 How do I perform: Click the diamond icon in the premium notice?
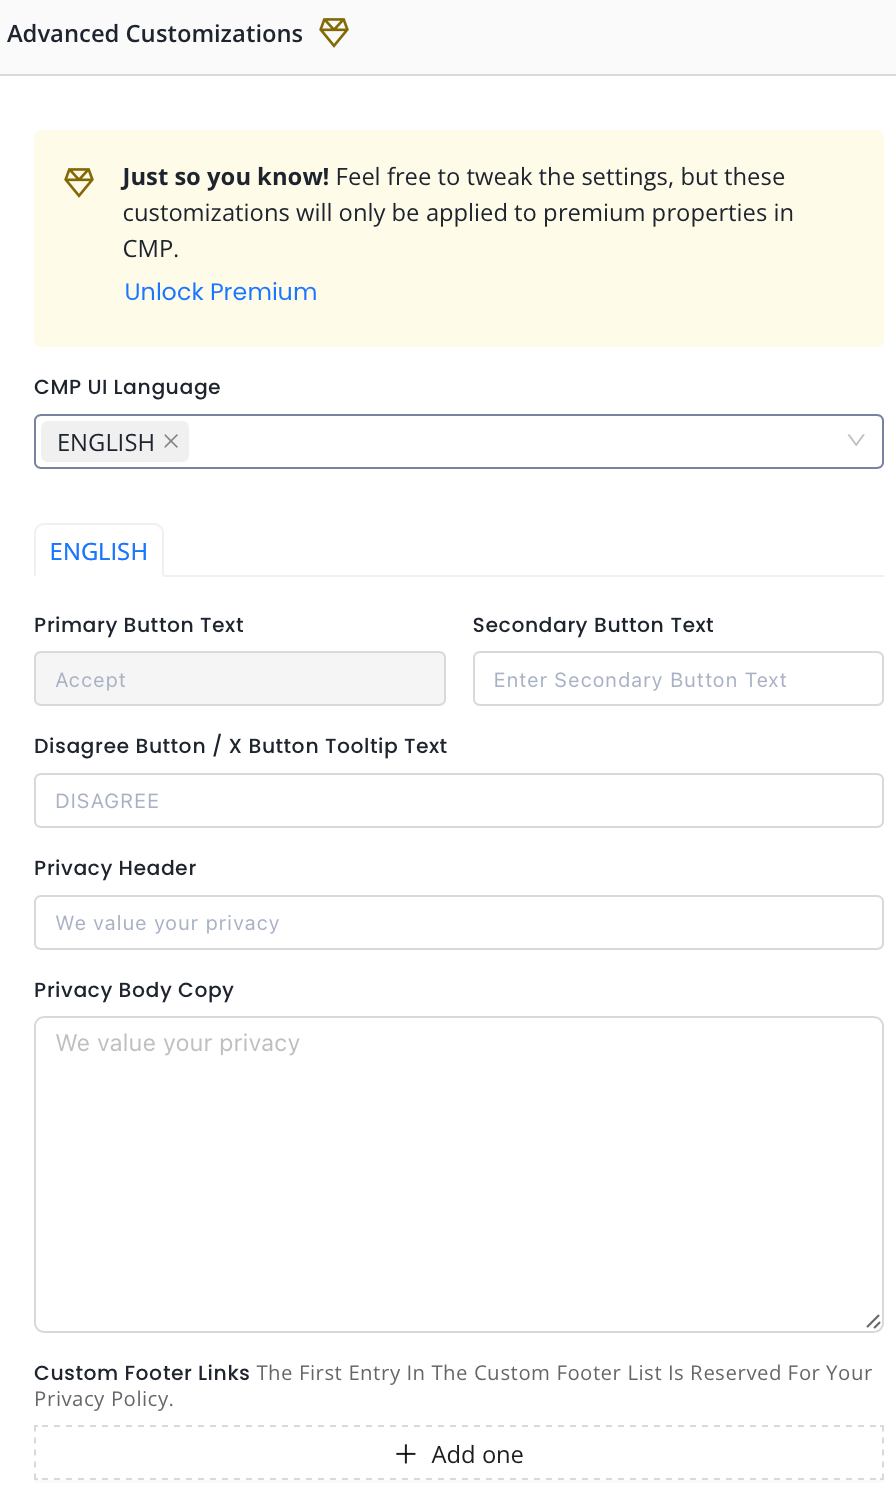pyautogui.click(x=79, y=181)
